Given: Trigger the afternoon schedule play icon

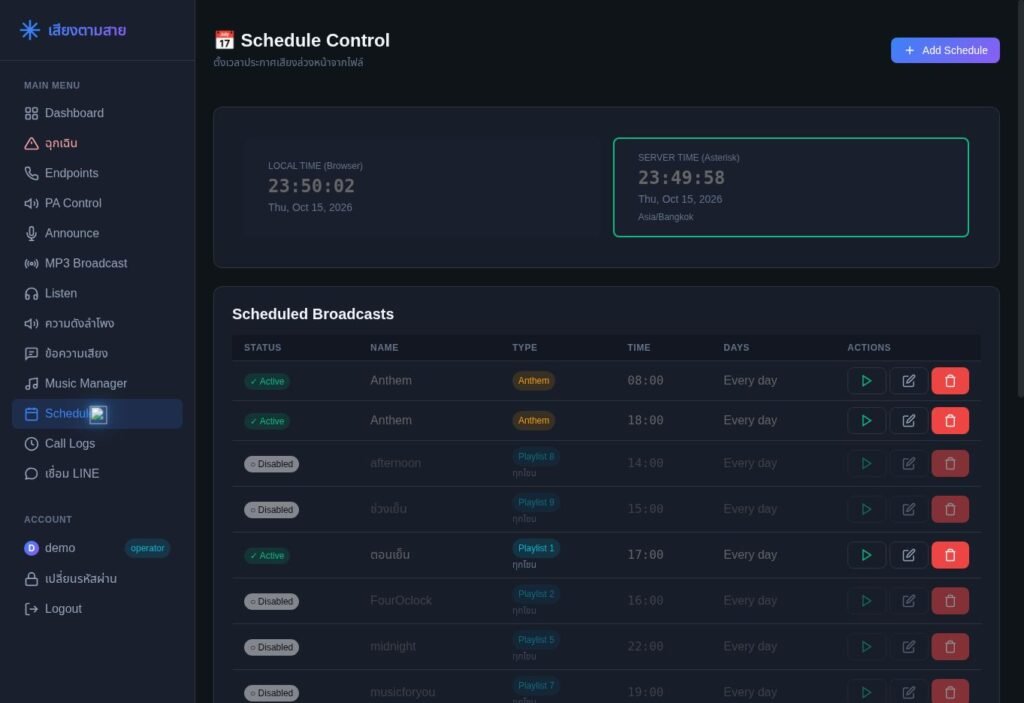Looking at the screenshot, I should coord(866,463).
